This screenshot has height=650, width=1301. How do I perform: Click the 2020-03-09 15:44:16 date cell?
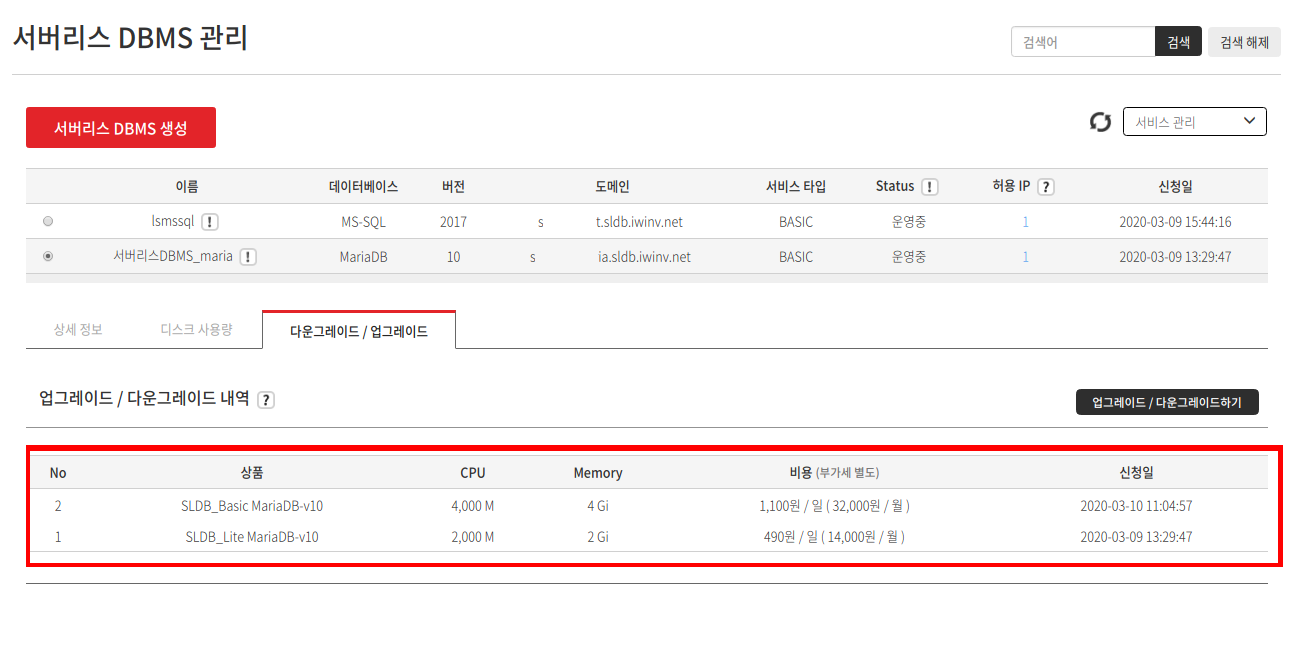click(1175, 222)
